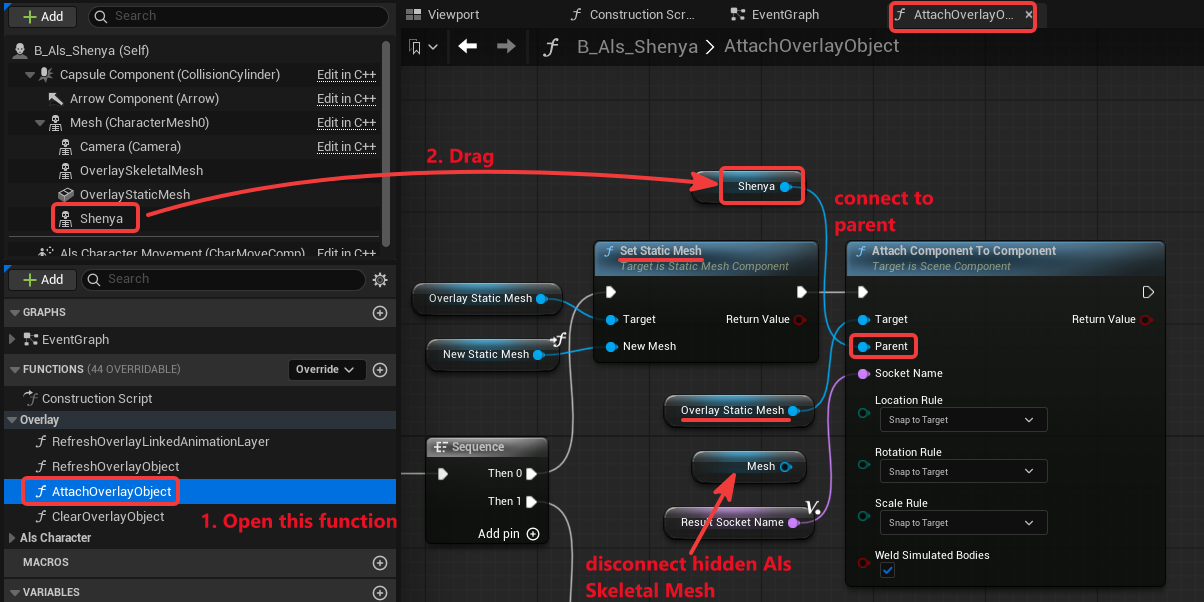The height and width of the screenshot is (602, 1204).
Task: Add a new macro with plus icon
Action: point(380,563)
